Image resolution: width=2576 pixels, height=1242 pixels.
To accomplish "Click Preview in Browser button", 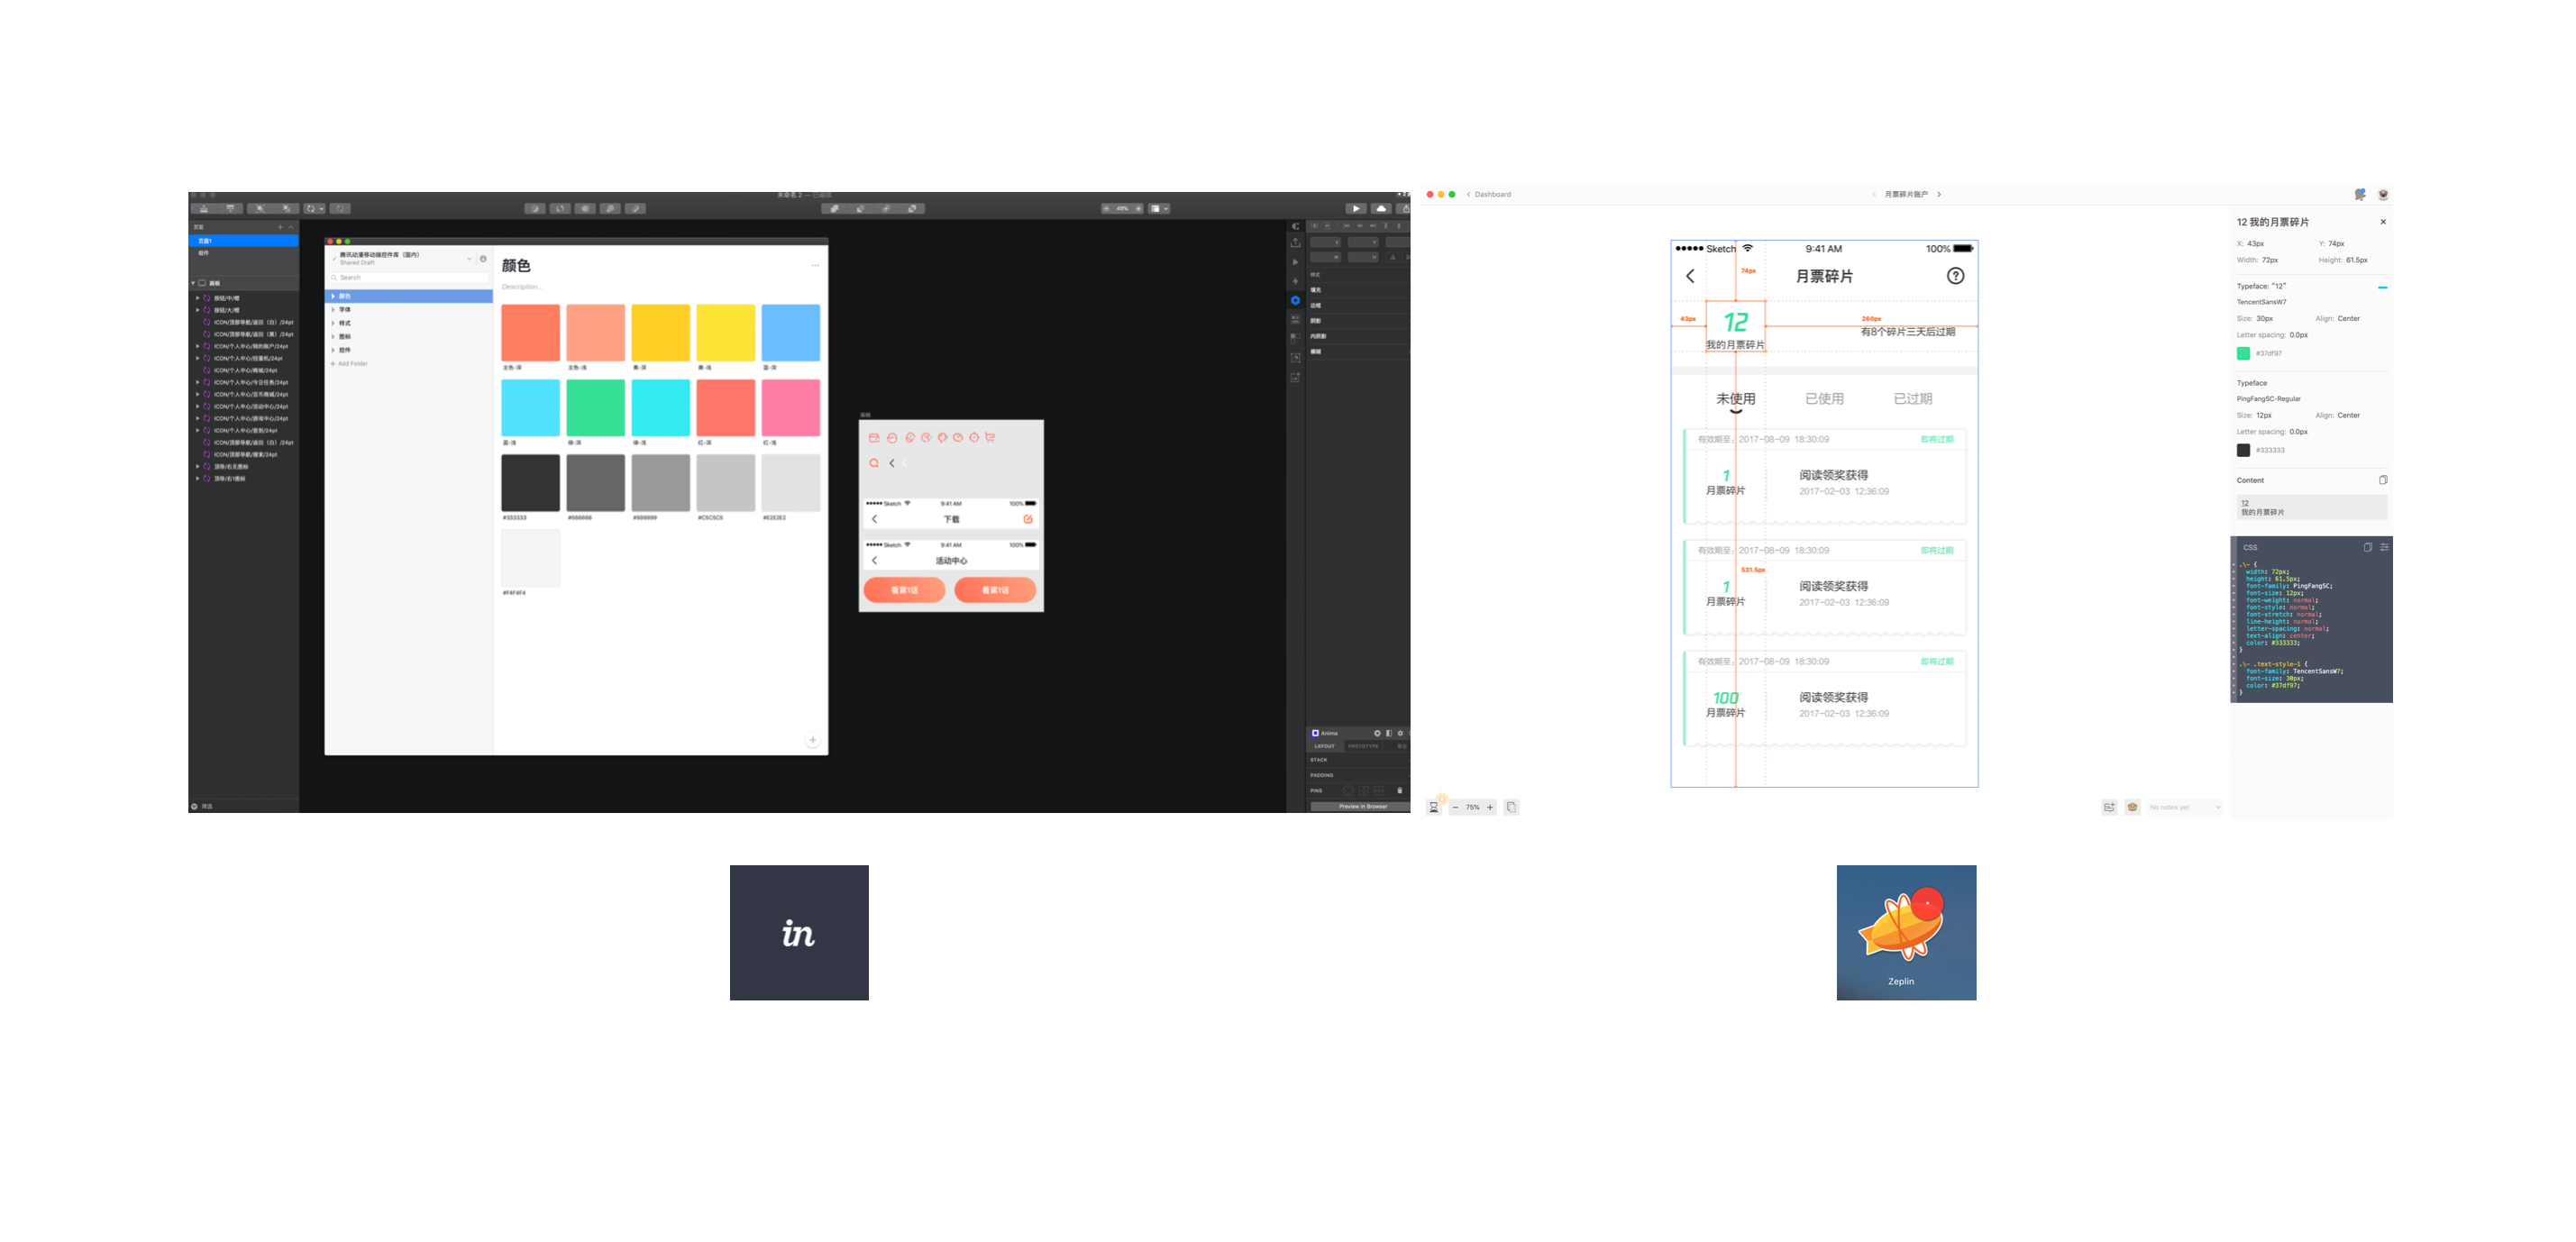I will 1362,806.
